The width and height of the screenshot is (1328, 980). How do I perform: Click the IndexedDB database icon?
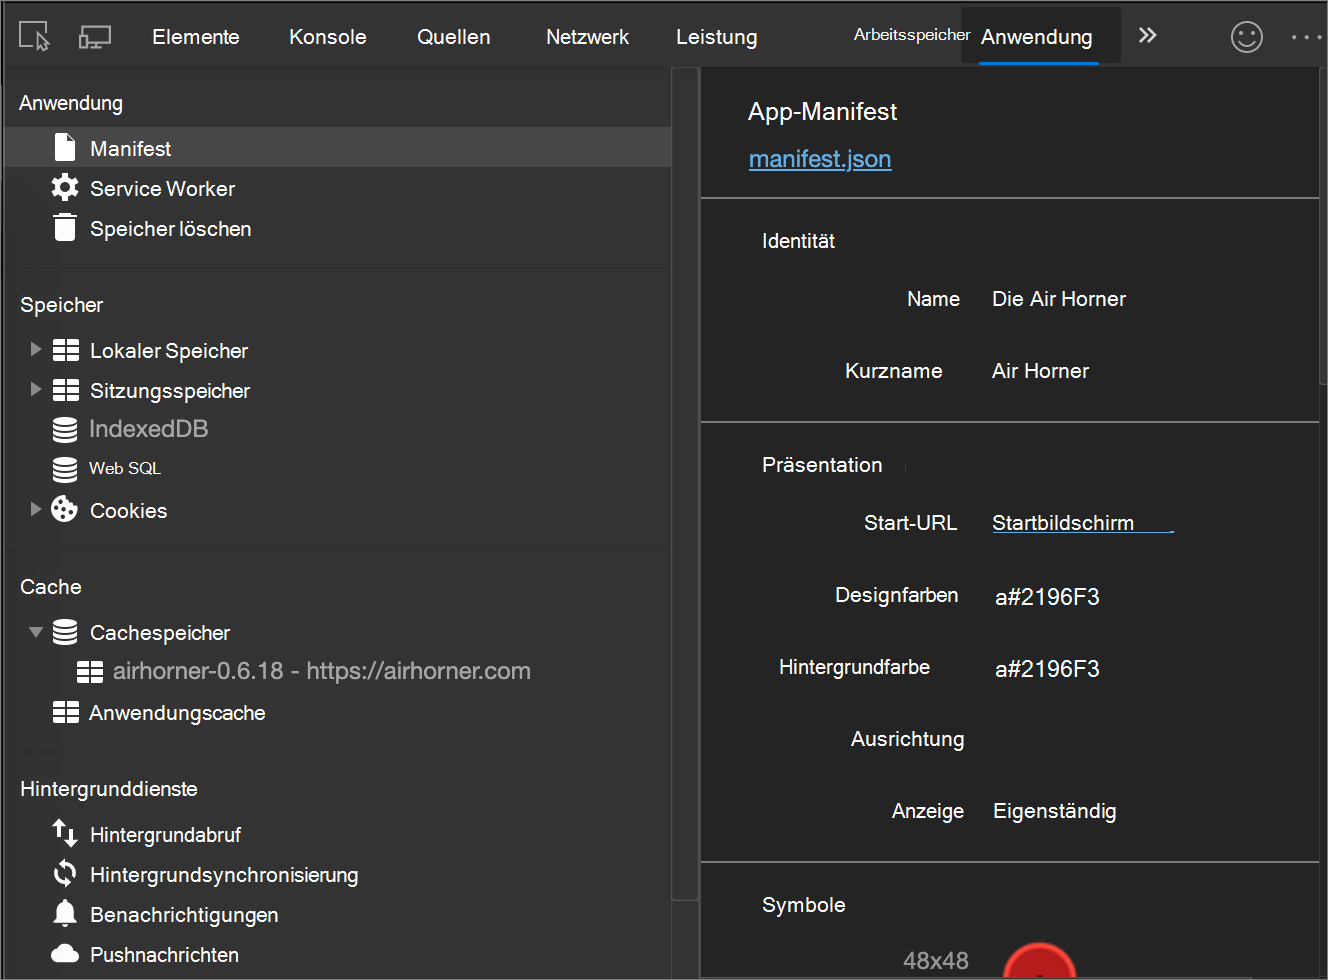(65, 430)
